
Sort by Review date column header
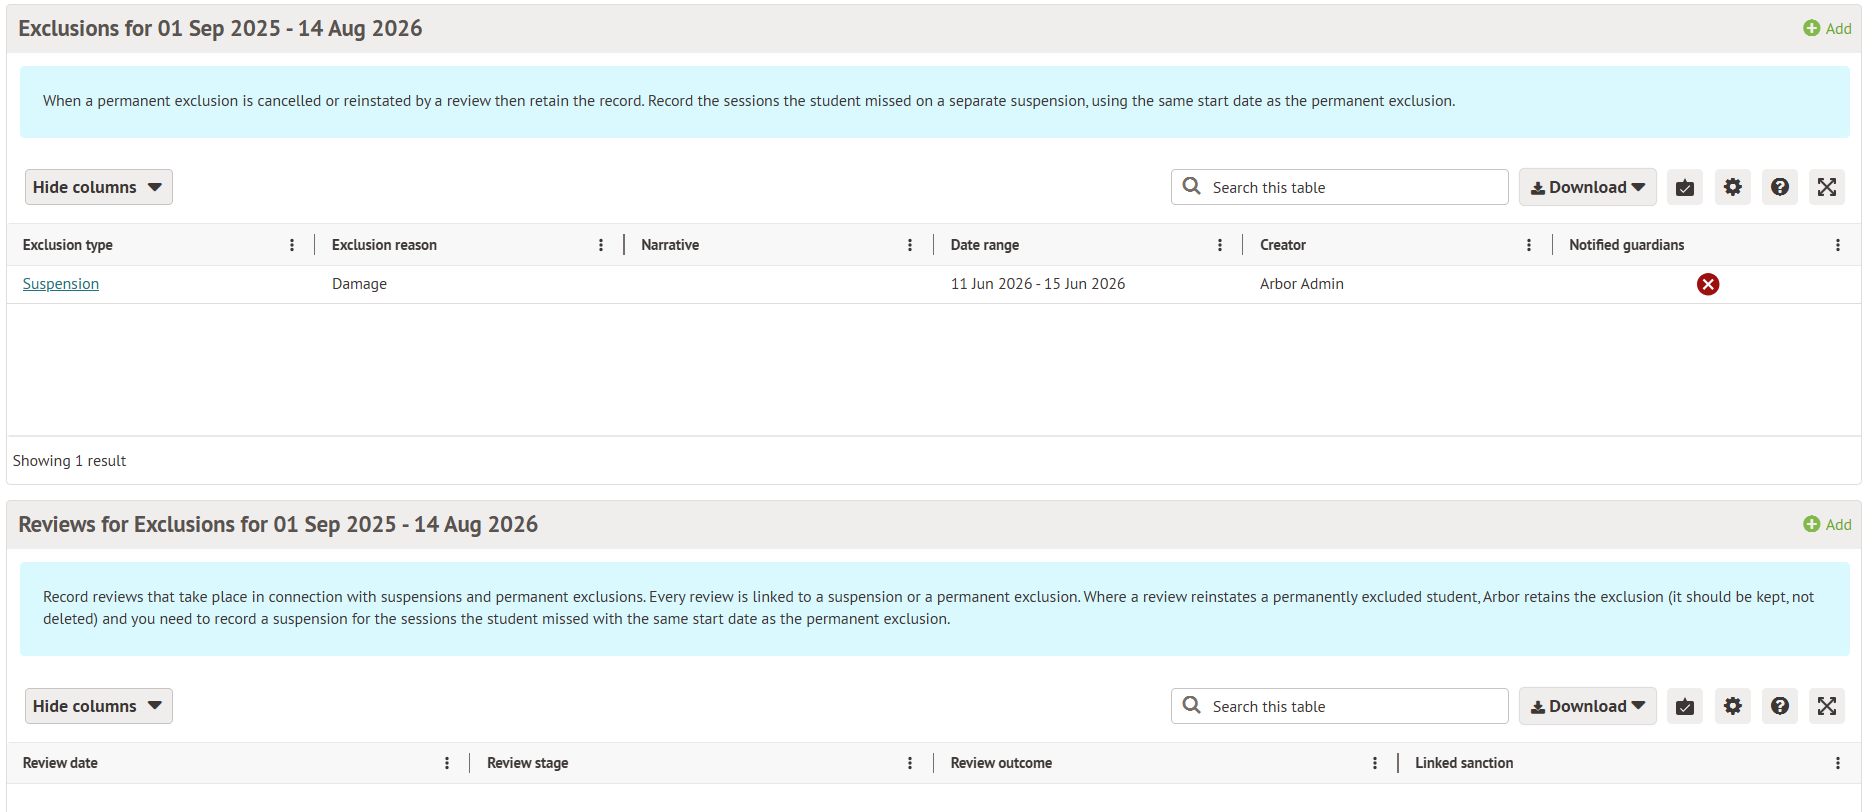tap(60, 763)
